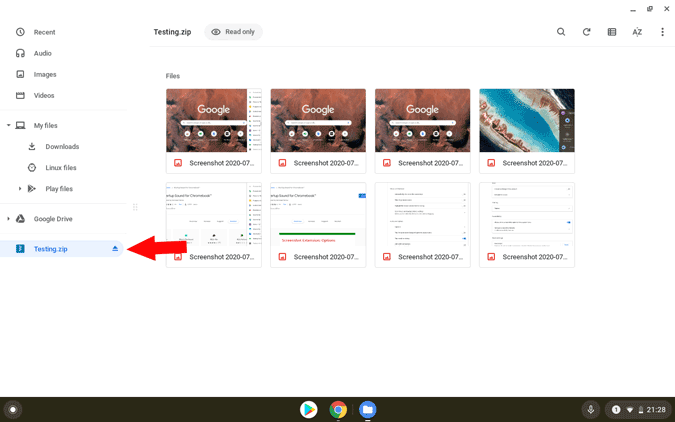Open Downloads folder in the sidebar
Screen dimensions: 675x422
(x=62, y=146)
